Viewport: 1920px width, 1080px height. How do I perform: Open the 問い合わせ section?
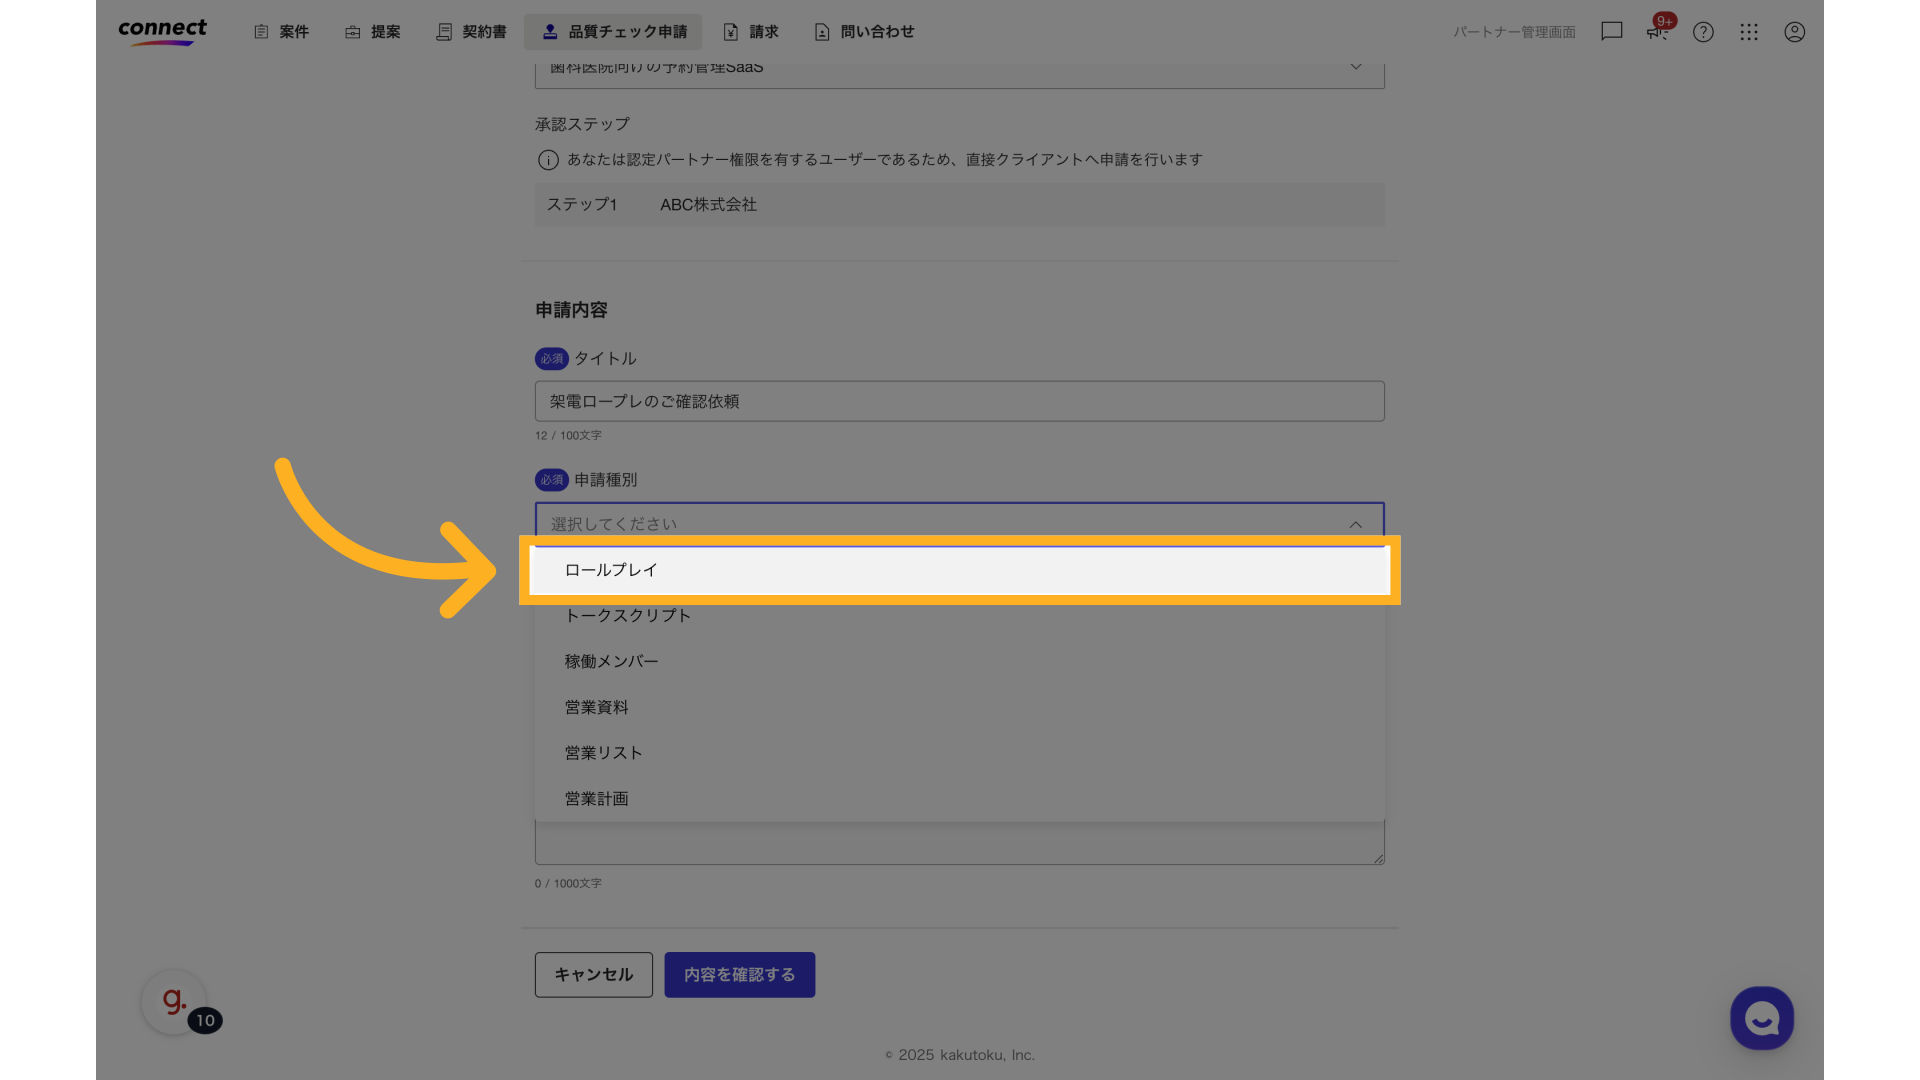(x=863, y=31)
